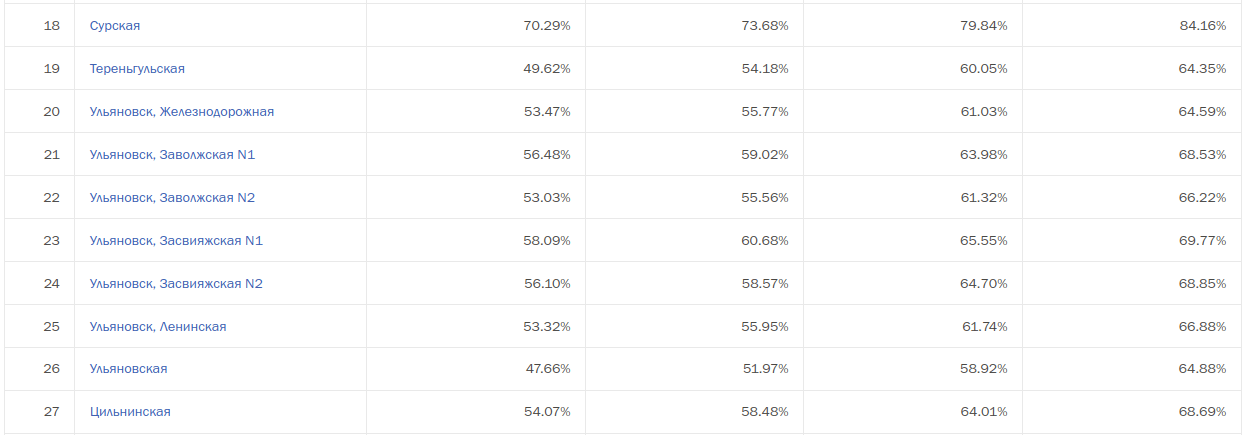The width and height of the screenshot is (1244, 435).
Task: Click the 66.22% value in row 22
Action: [1203, 198]
